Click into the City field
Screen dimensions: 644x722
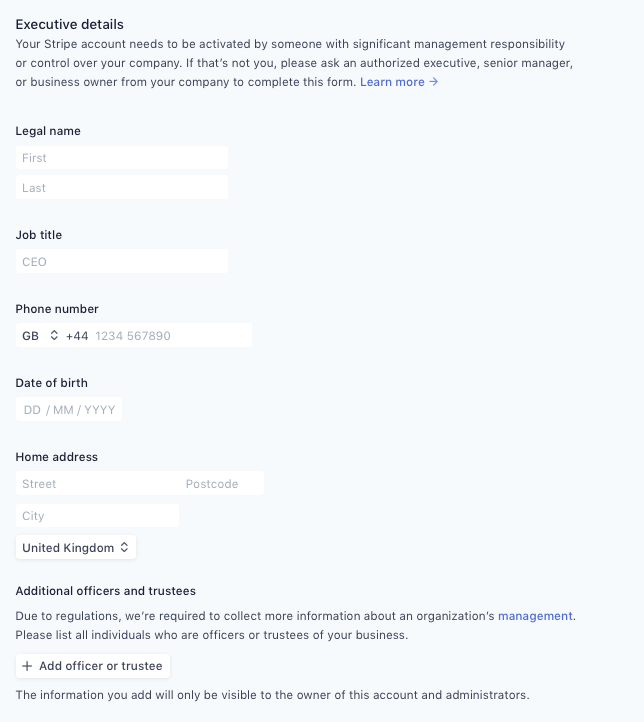click(97, 515)
